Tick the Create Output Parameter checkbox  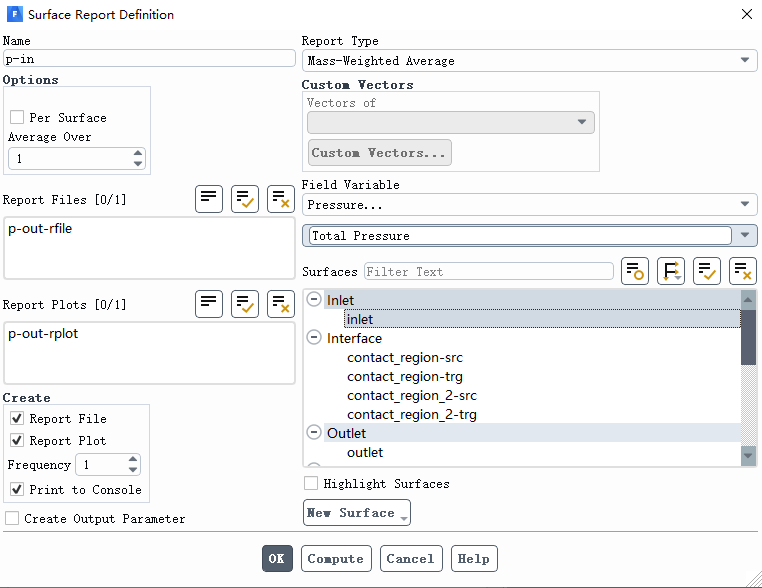(x=12, y=518)
